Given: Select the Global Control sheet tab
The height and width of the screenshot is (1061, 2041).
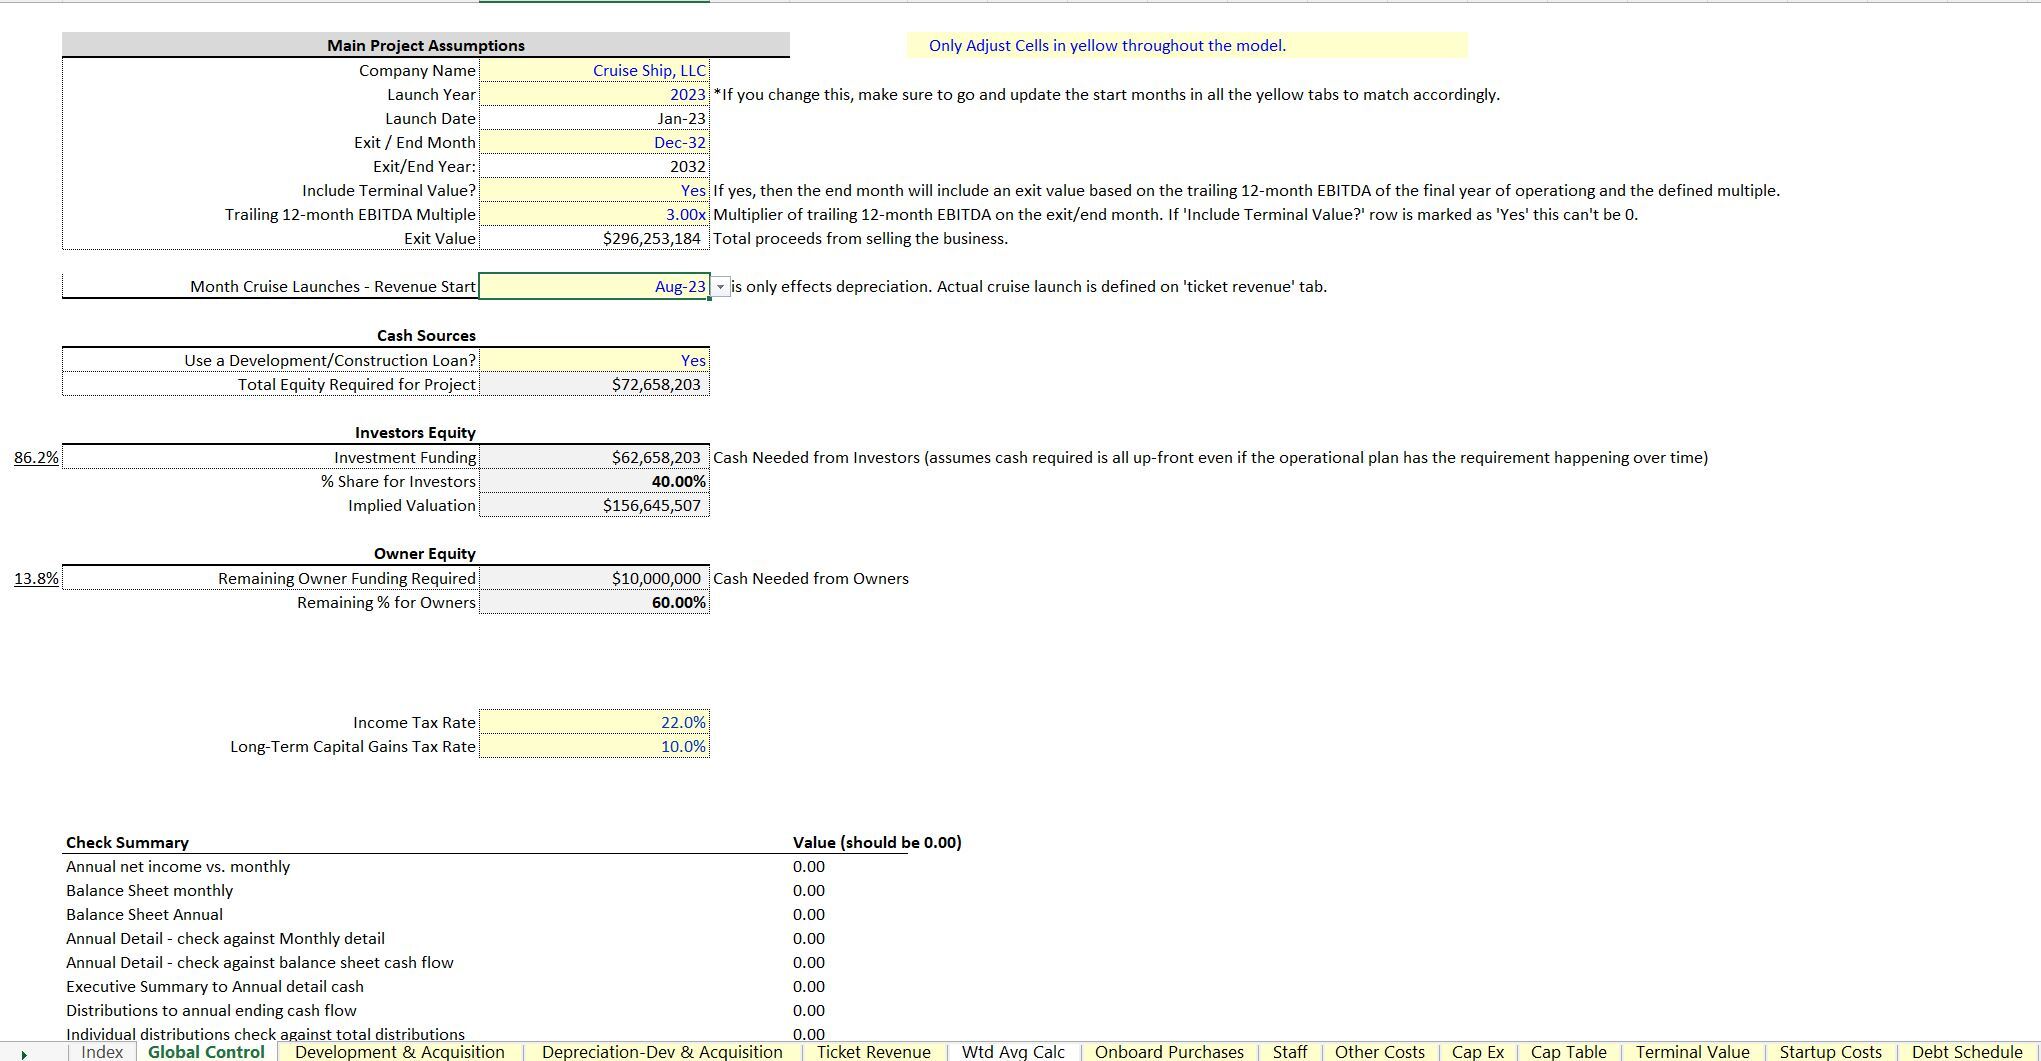Looking at the screenshot, I should tap(206, 1052).
